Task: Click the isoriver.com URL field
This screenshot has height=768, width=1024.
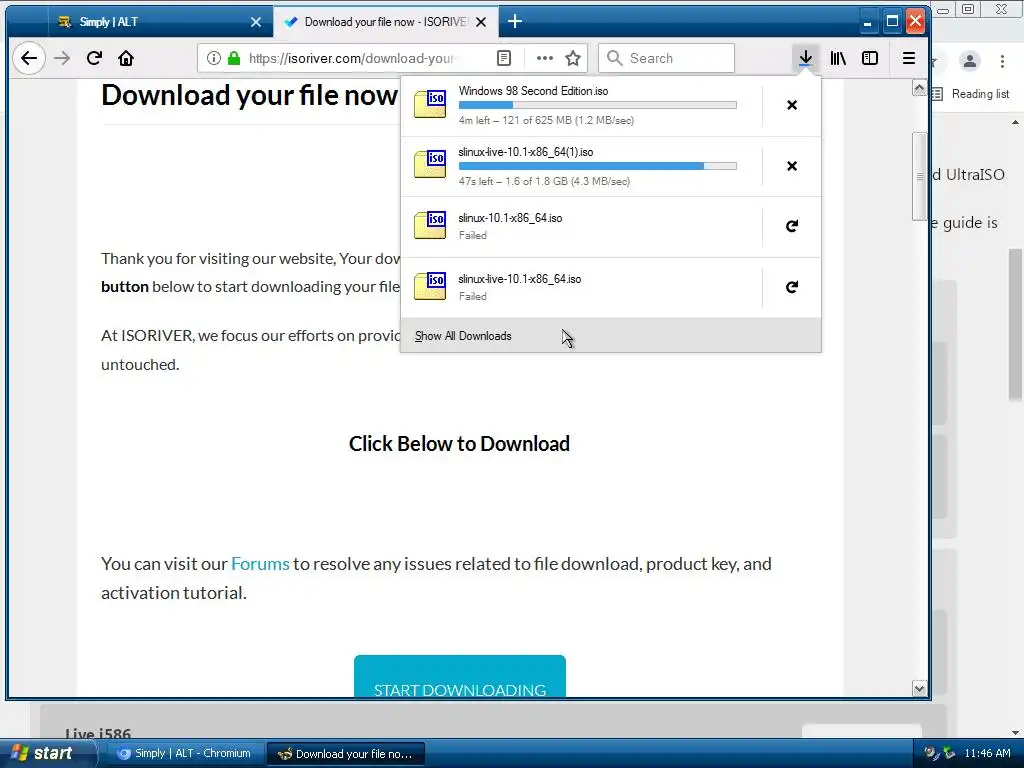Action: (353, 58)
